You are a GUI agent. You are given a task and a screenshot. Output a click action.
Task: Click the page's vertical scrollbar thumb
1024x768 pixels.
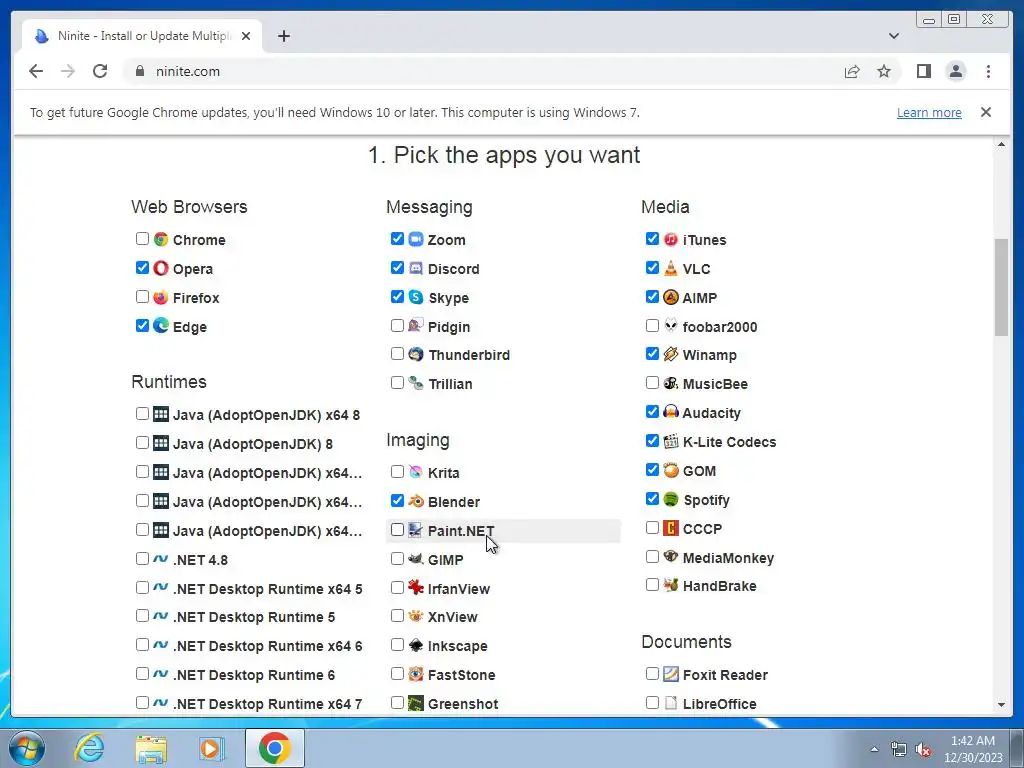pyautogui.click(x=1001, y=287)
